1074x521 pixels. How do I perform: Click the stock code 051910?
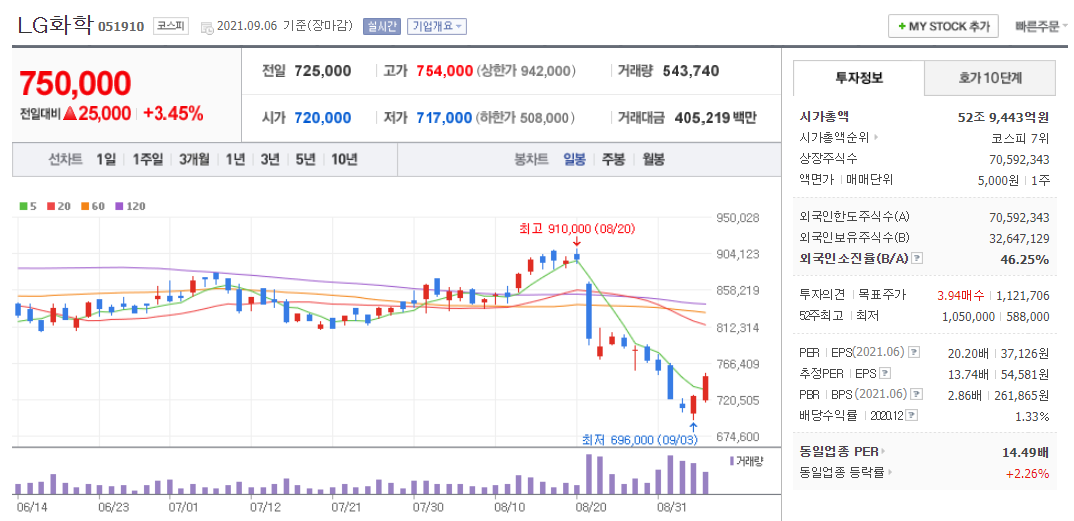coord(121,27)
